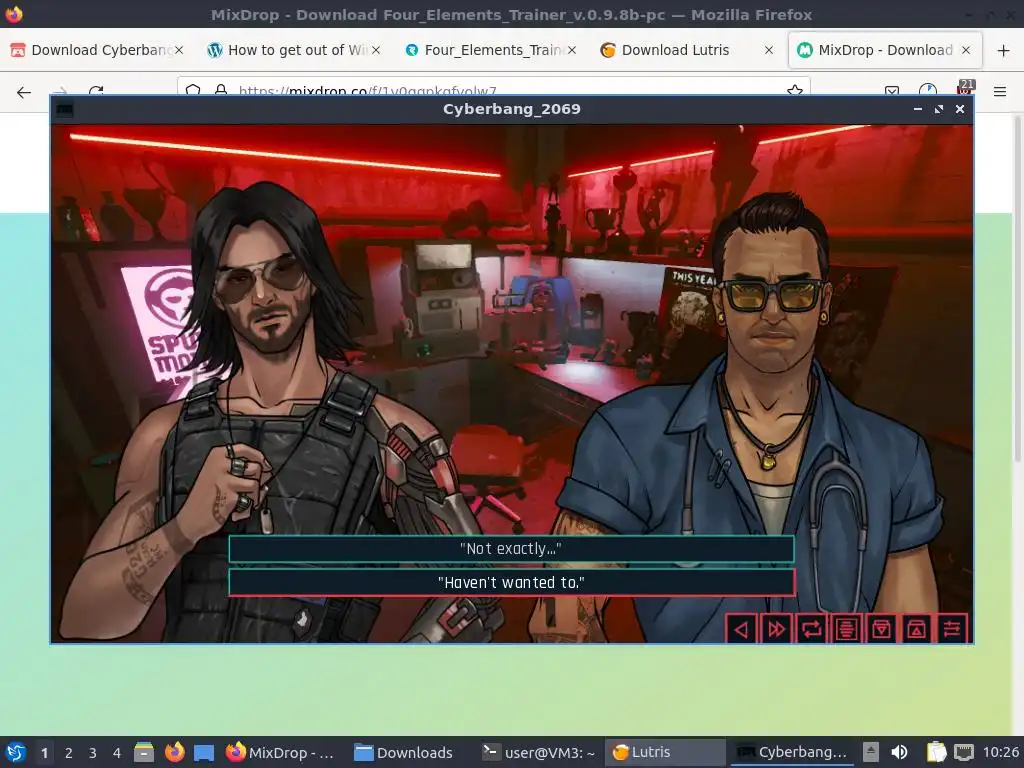Activate the skip fast-forward icon in game
This screenshot has height=768, width=1024.
pos(776,629)
